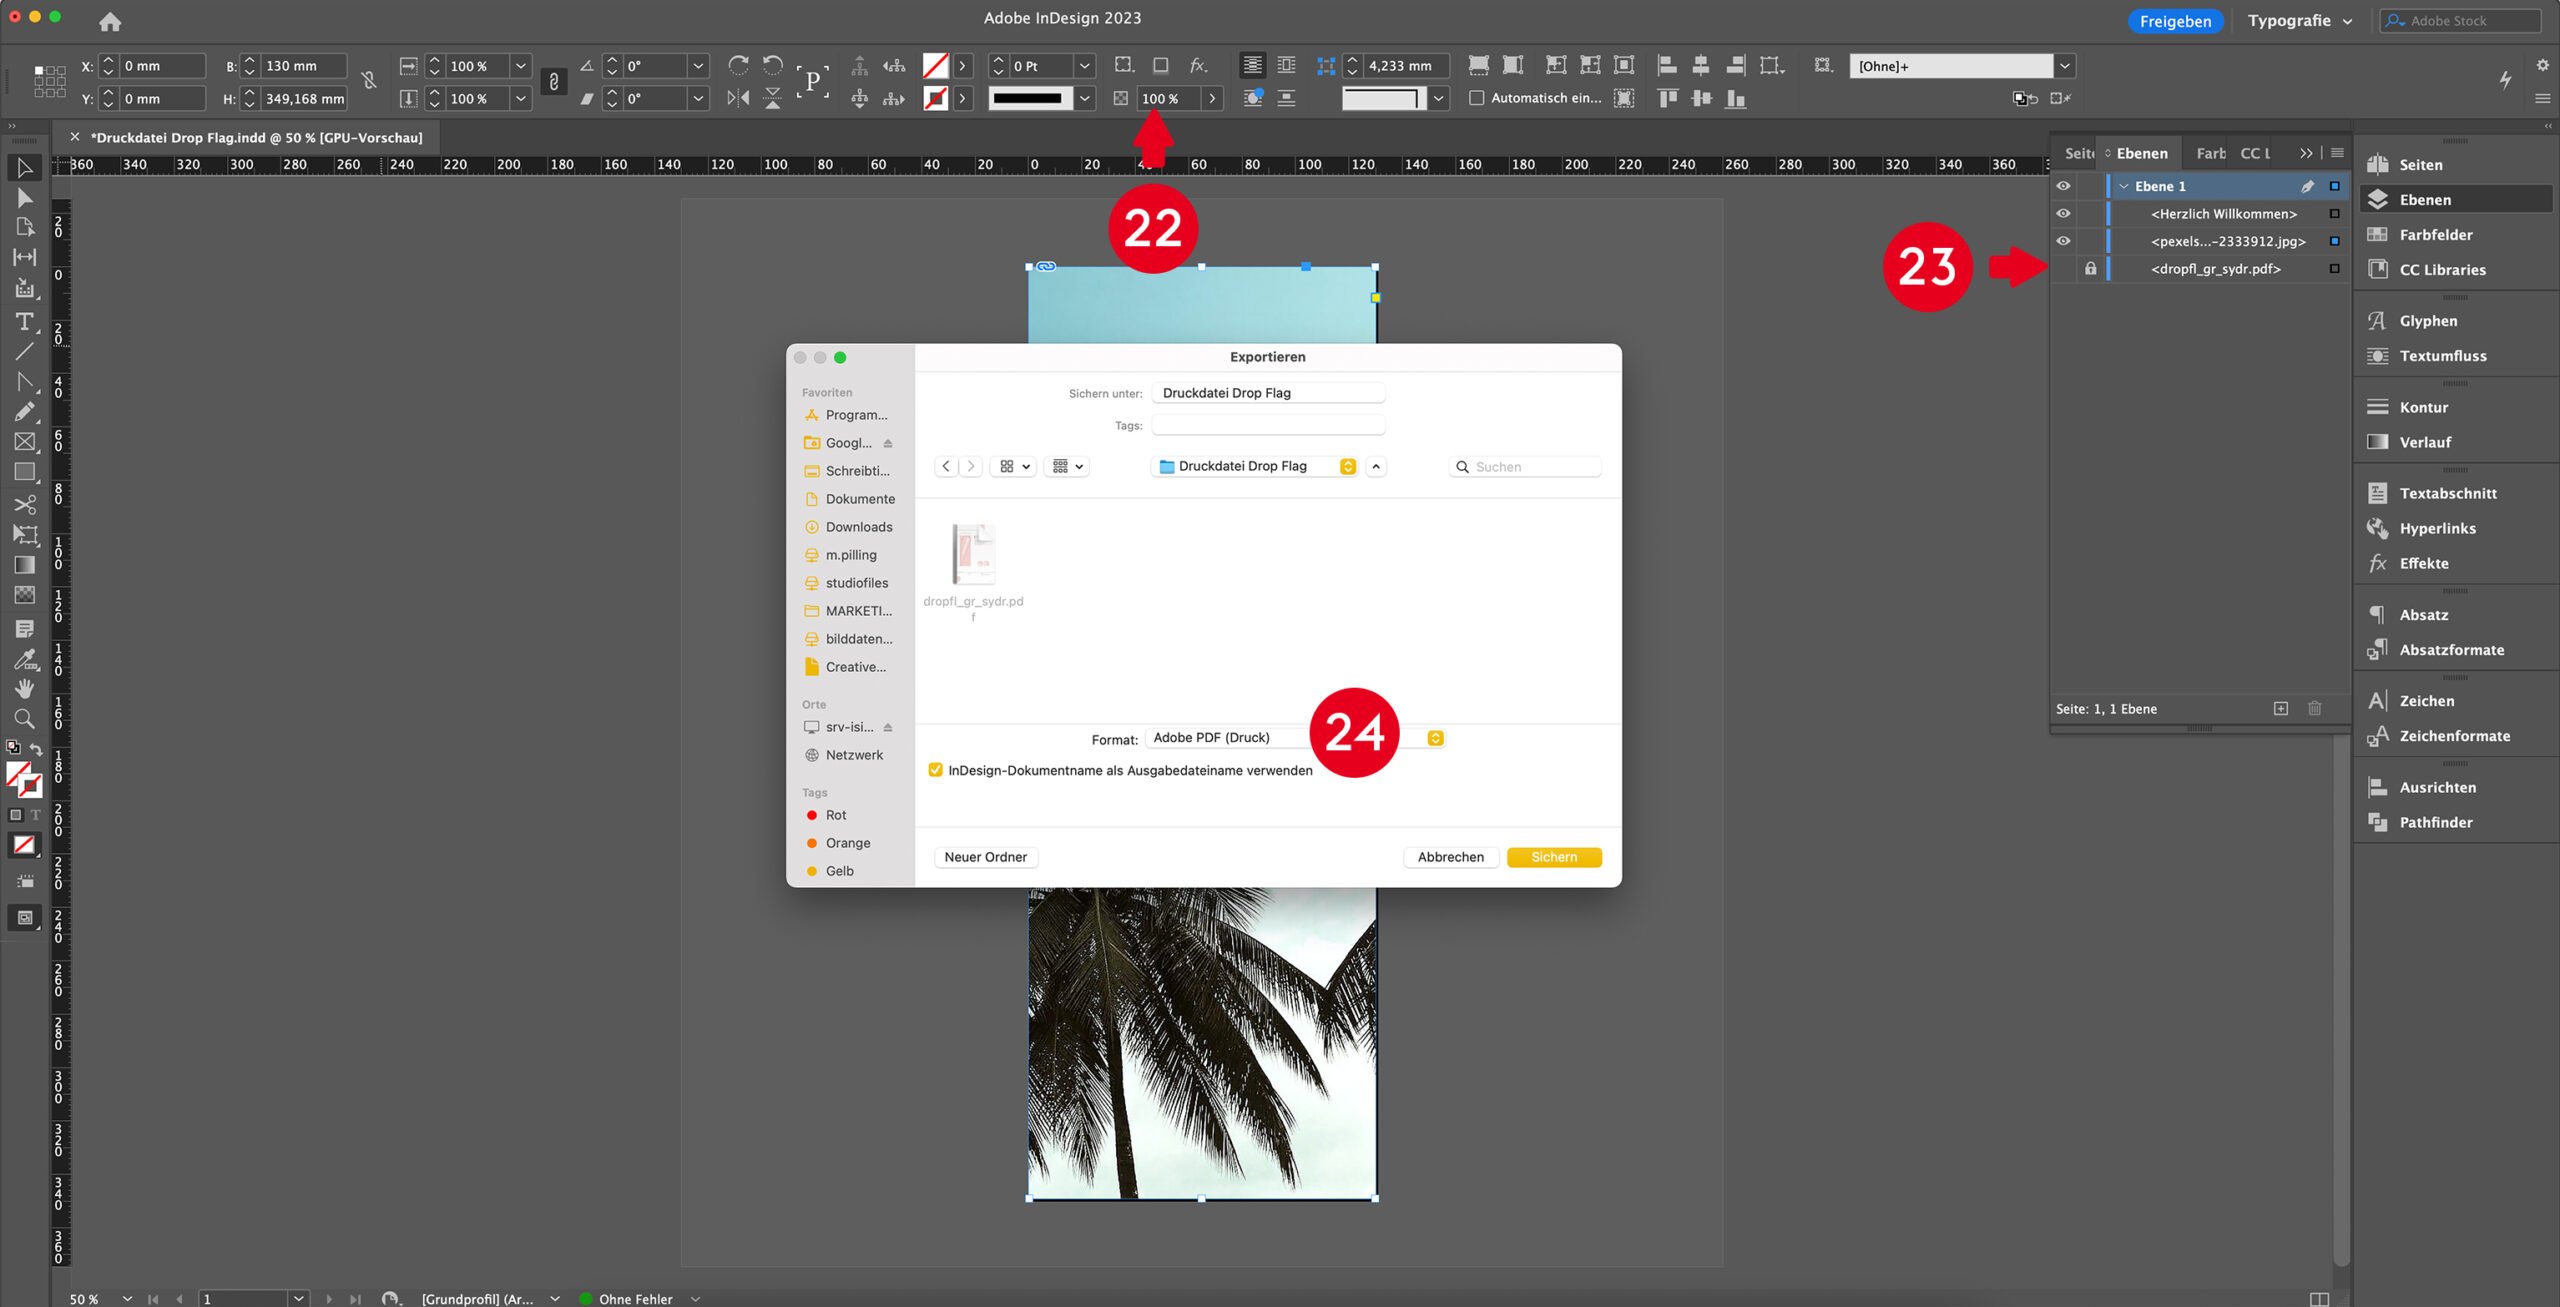Select the Zoom tool in the toolbox
This screenshot has width=2560, height=1307.
coord(24,718)
